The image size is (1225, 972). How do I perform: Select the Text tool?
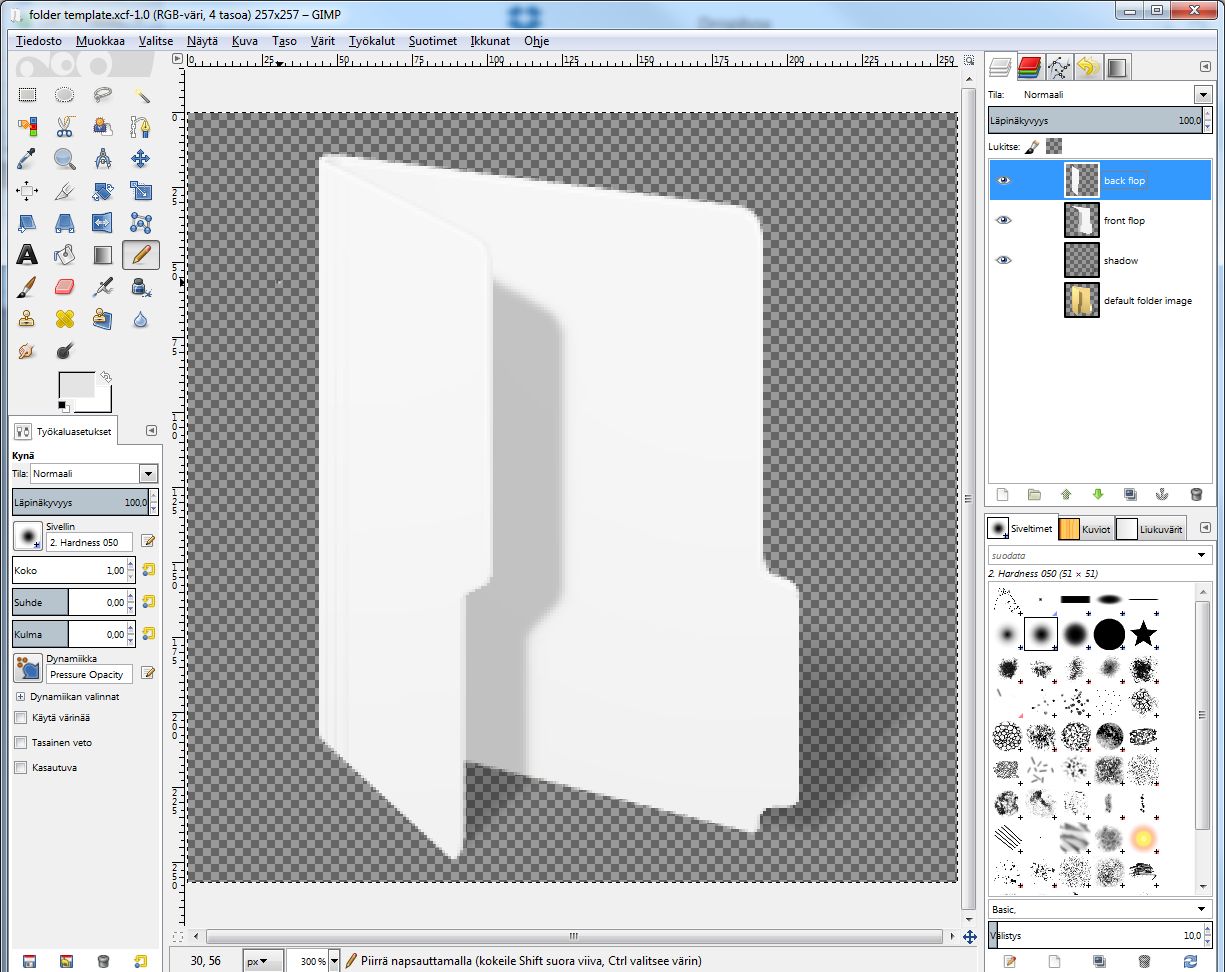click(26, 255)
